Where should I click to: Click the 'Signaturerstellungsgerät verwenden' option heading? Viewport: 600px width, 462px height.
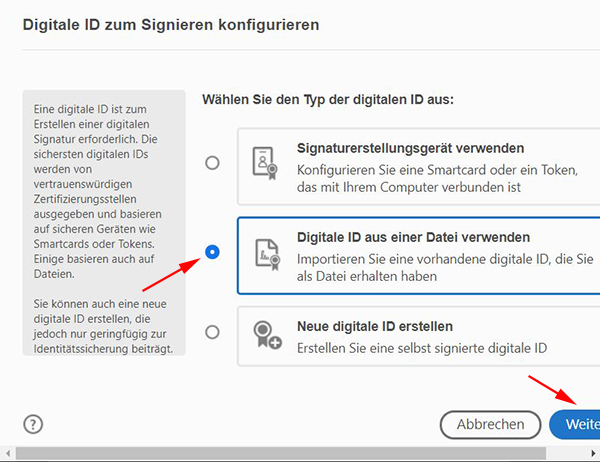(410, 148)
